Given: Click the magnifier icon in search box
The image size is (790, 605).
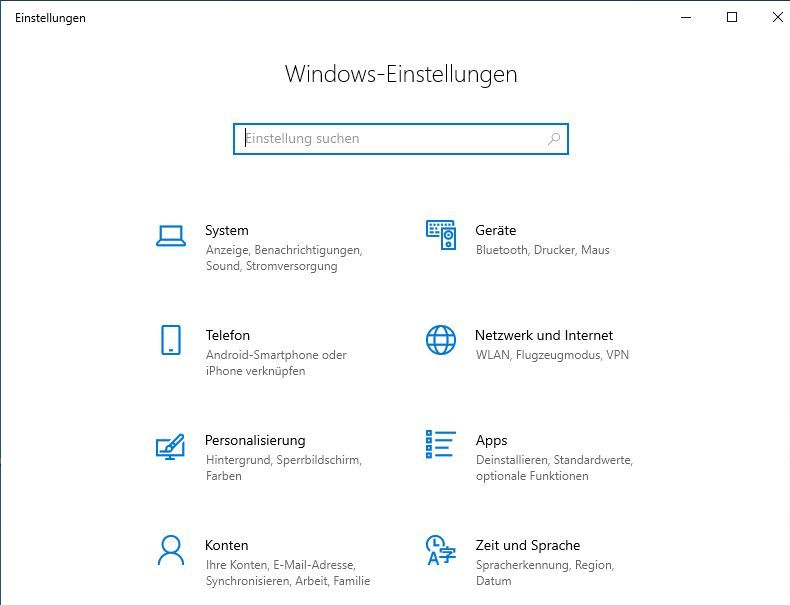Looking at the screenshot, I should tap(554, 139).
